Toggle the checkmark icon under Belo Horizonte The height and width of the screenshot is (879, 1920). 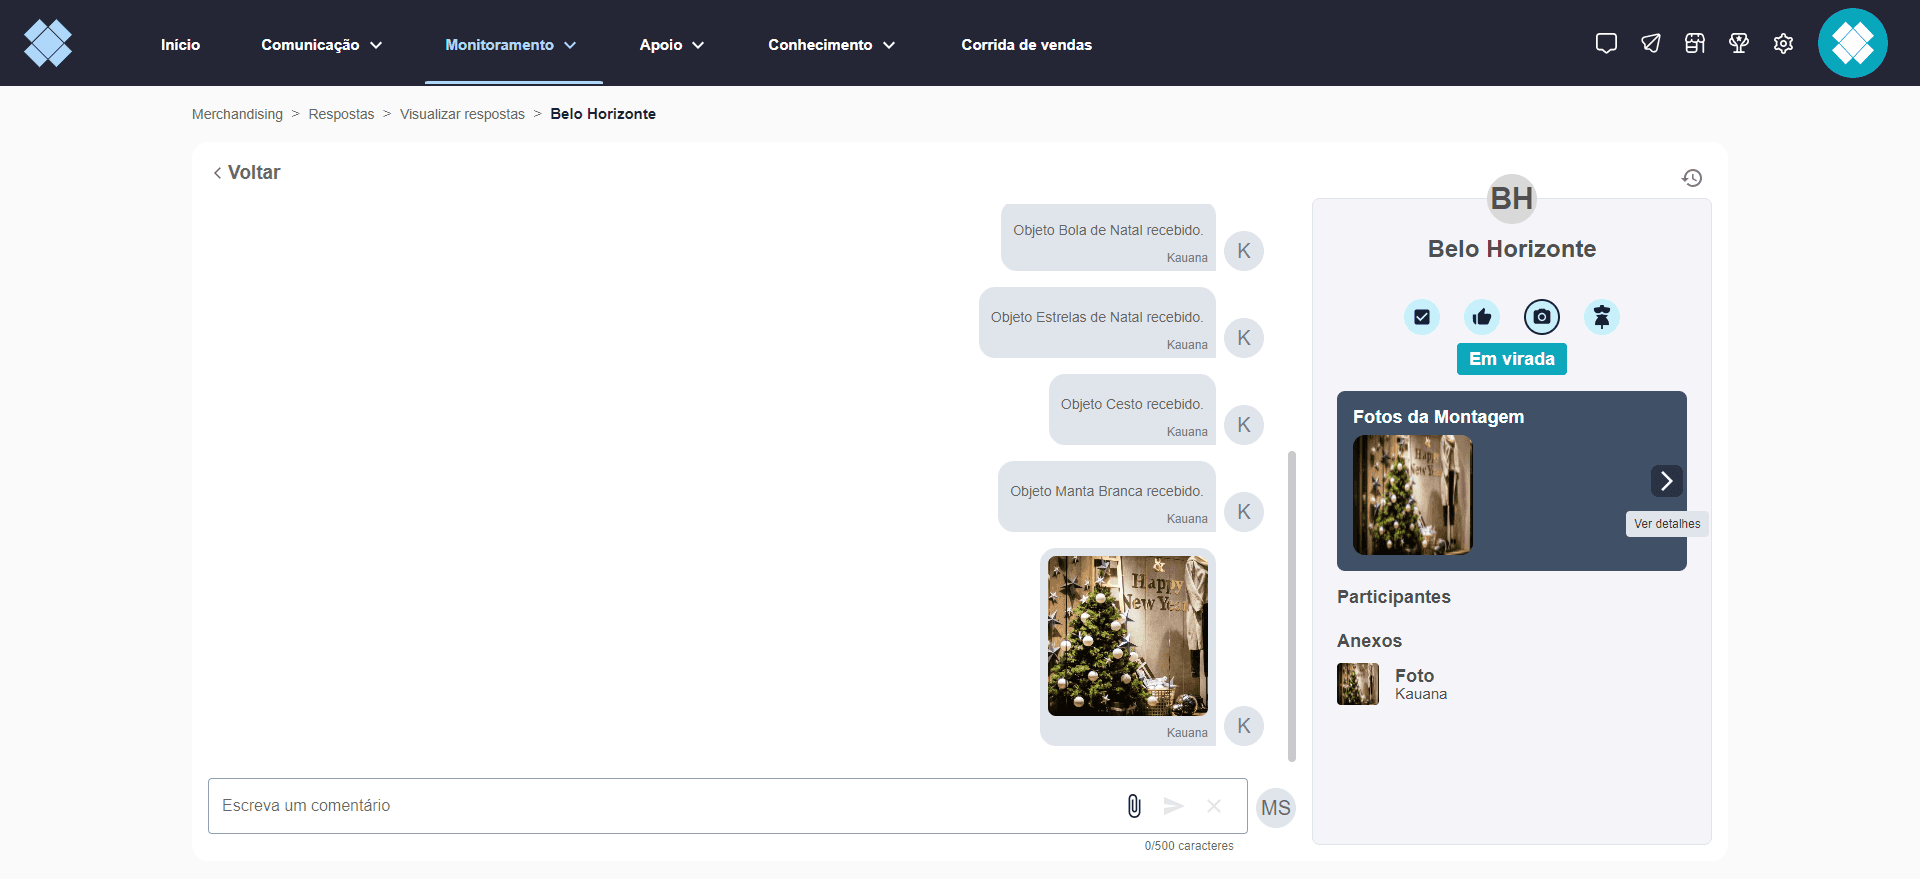point(1422,317)
